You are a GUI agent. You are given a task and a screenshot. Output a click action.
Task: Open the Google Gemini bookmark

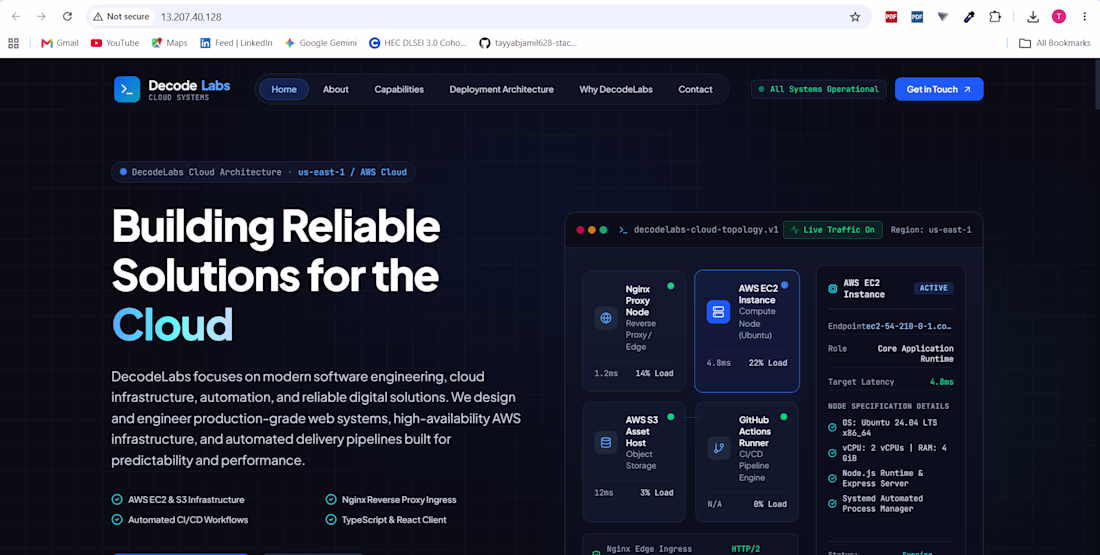tap(321, 43)
